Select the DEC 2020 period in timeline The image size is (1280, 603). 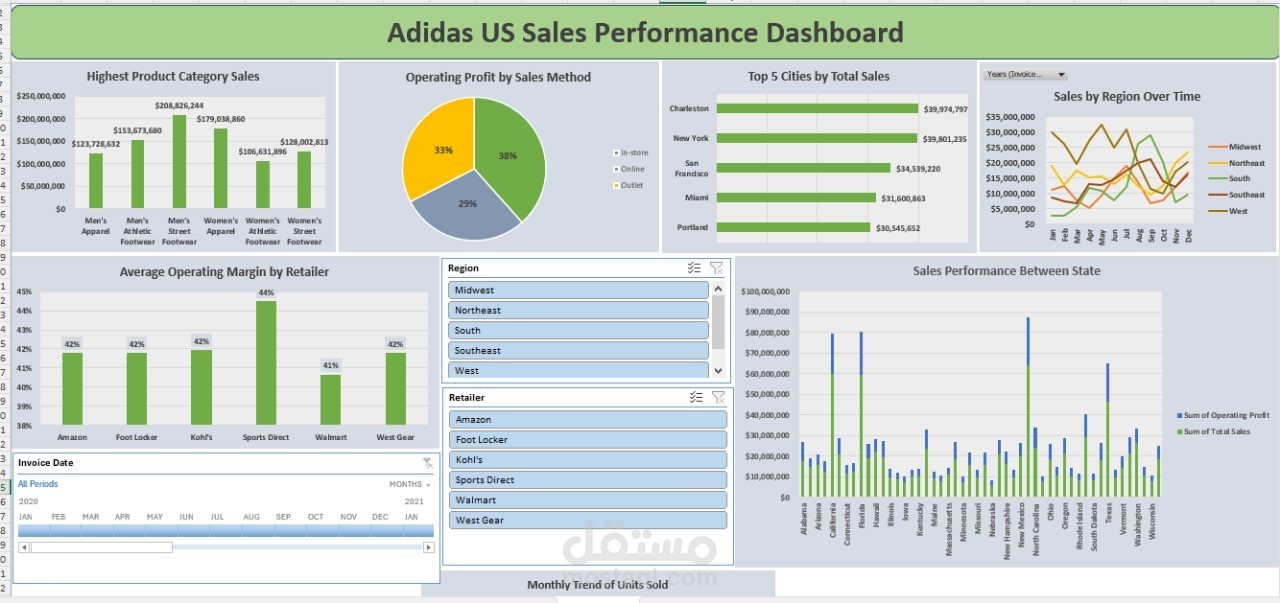click(x=387, y=530)
